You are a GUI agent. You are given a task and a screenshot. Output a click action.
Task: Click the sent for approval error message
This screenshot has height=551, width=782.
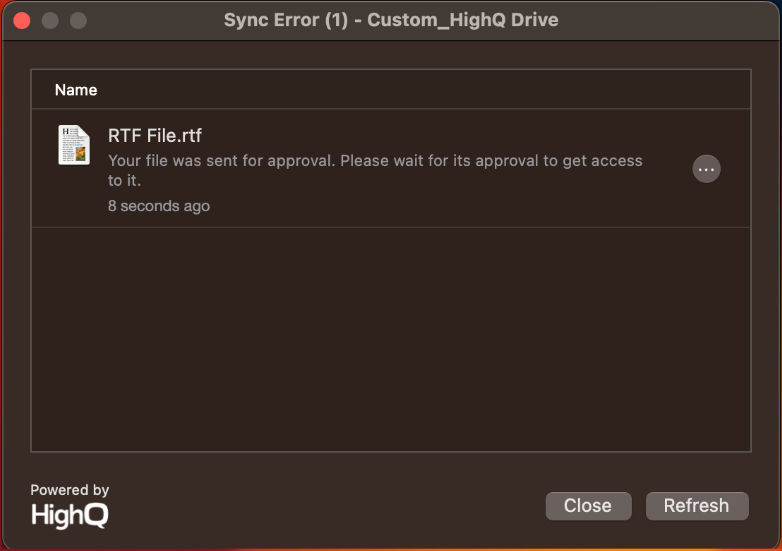(x=375, y=170)
